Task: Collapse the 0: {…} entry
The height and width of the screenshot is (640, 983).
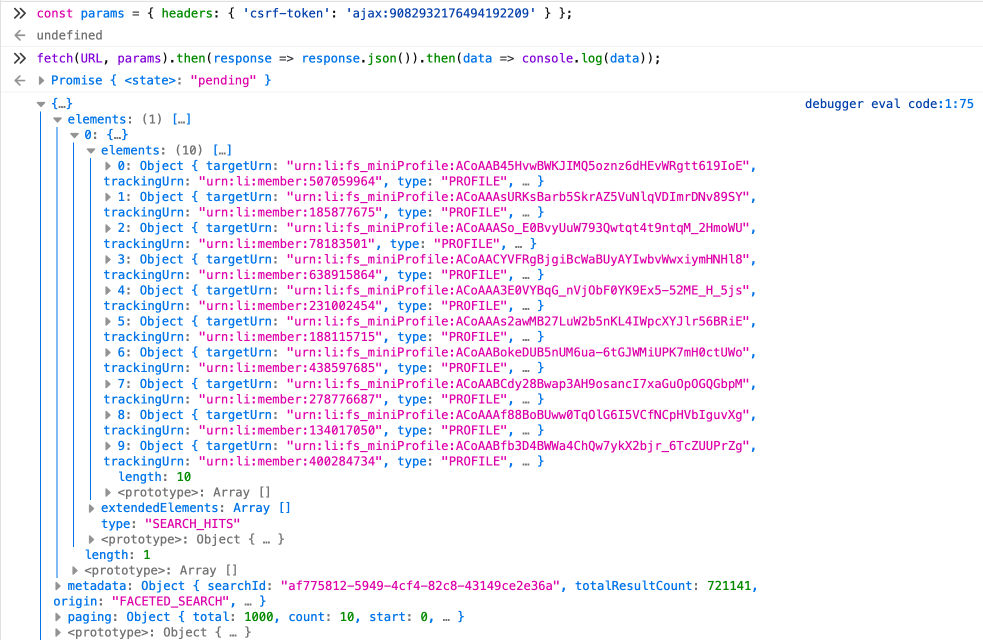Action: click(x=75, y=135)
